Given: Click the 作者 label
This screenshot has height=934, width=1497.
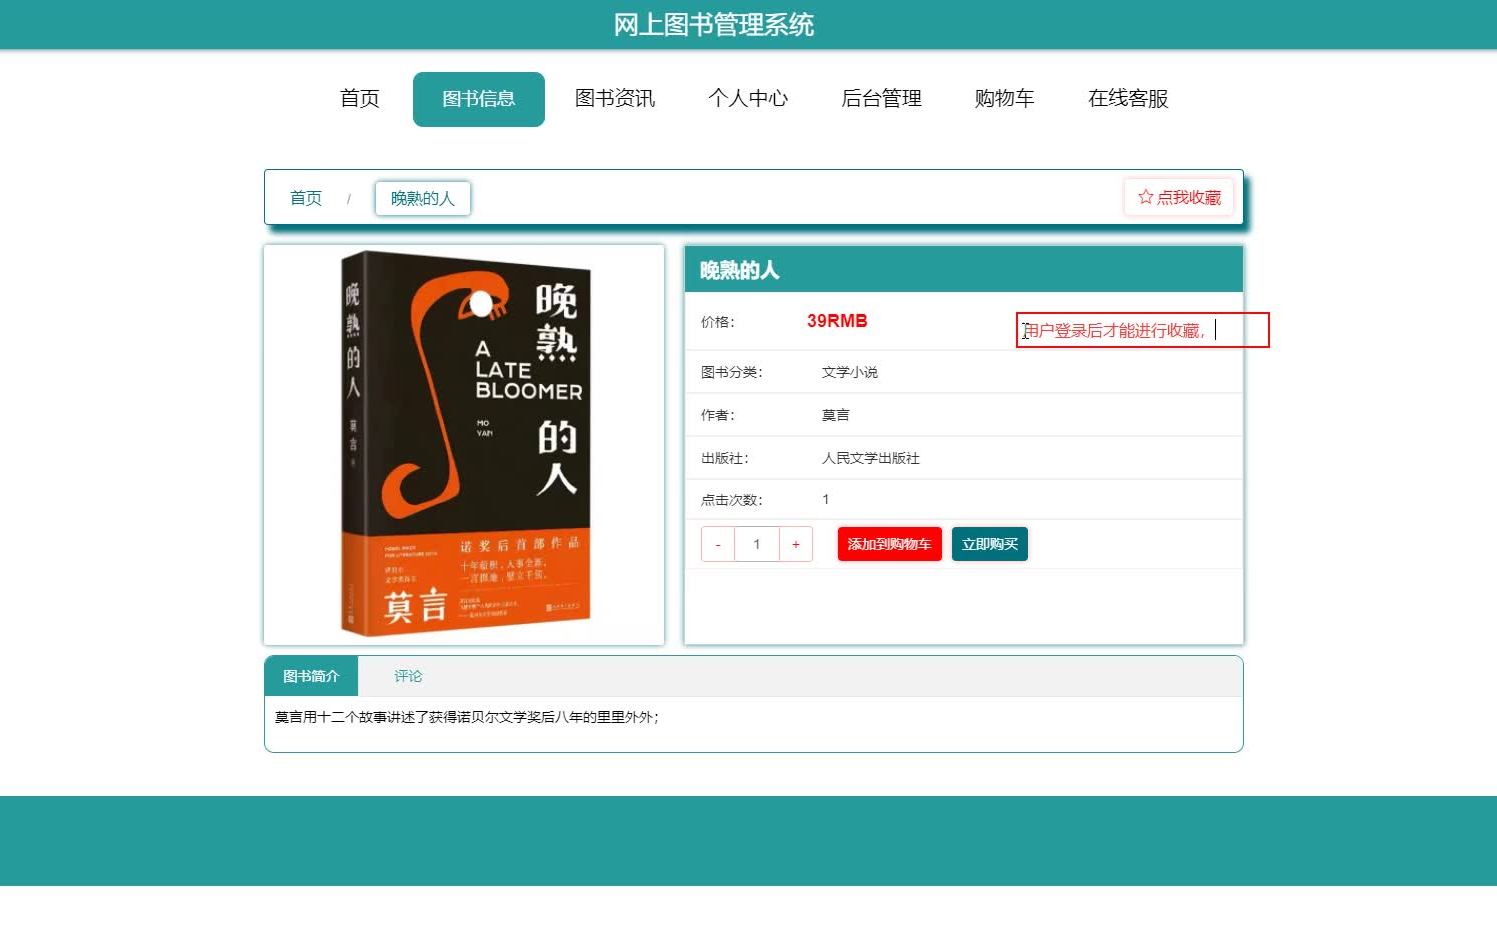Looking at the screenshot, I should (x=718, y=415).
